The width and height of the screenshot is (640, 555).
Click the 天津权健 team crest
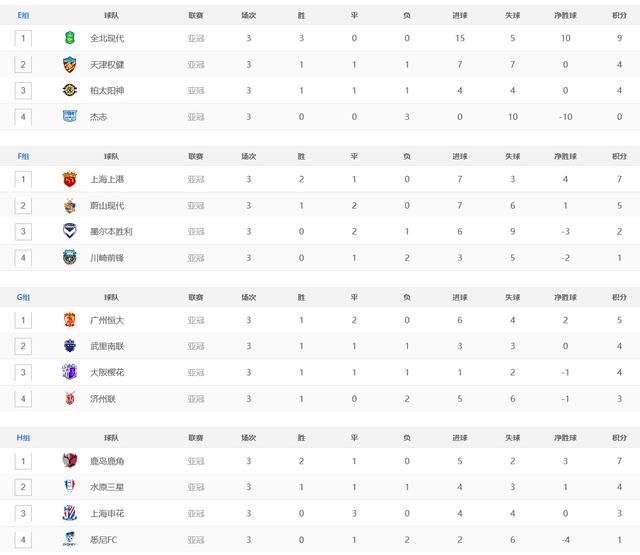[x=69, y=64]
